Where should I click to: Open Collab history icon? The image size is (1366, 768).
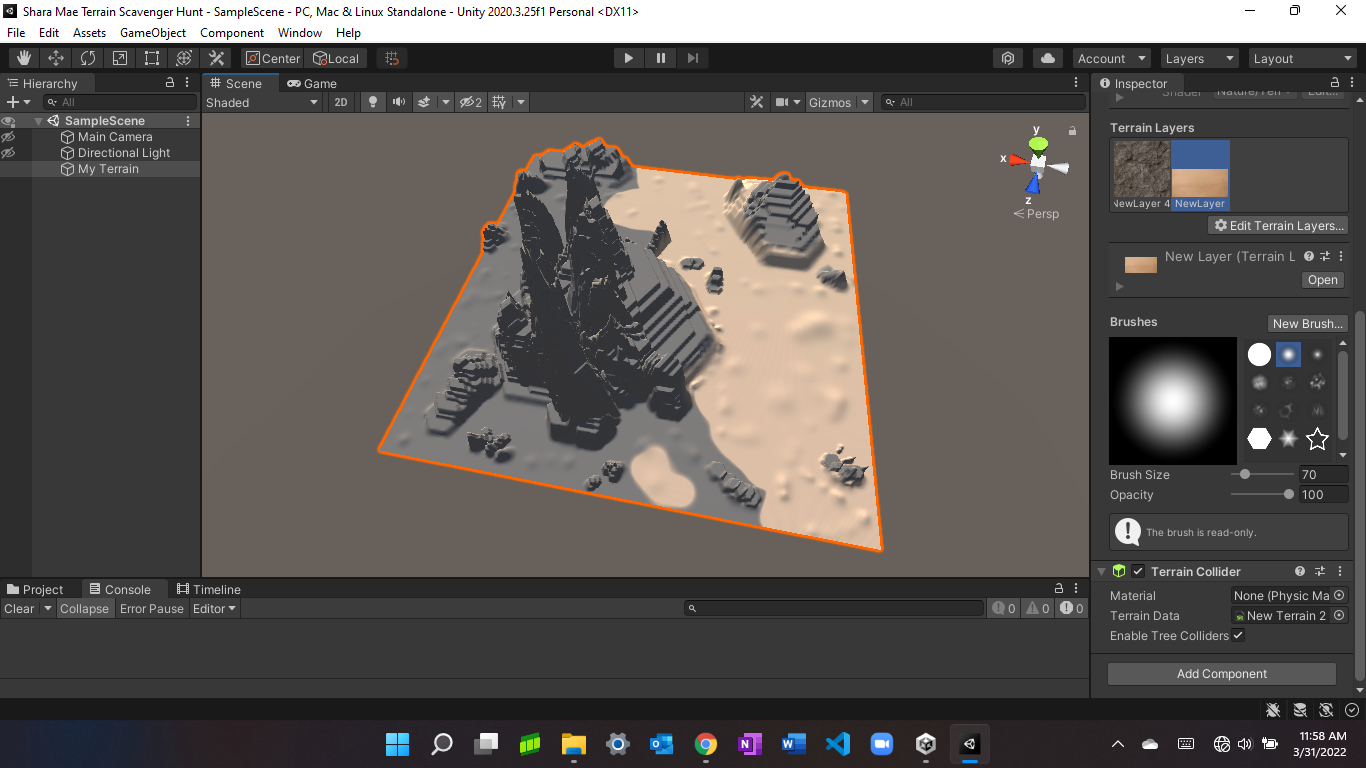(x=1009, y=58)
